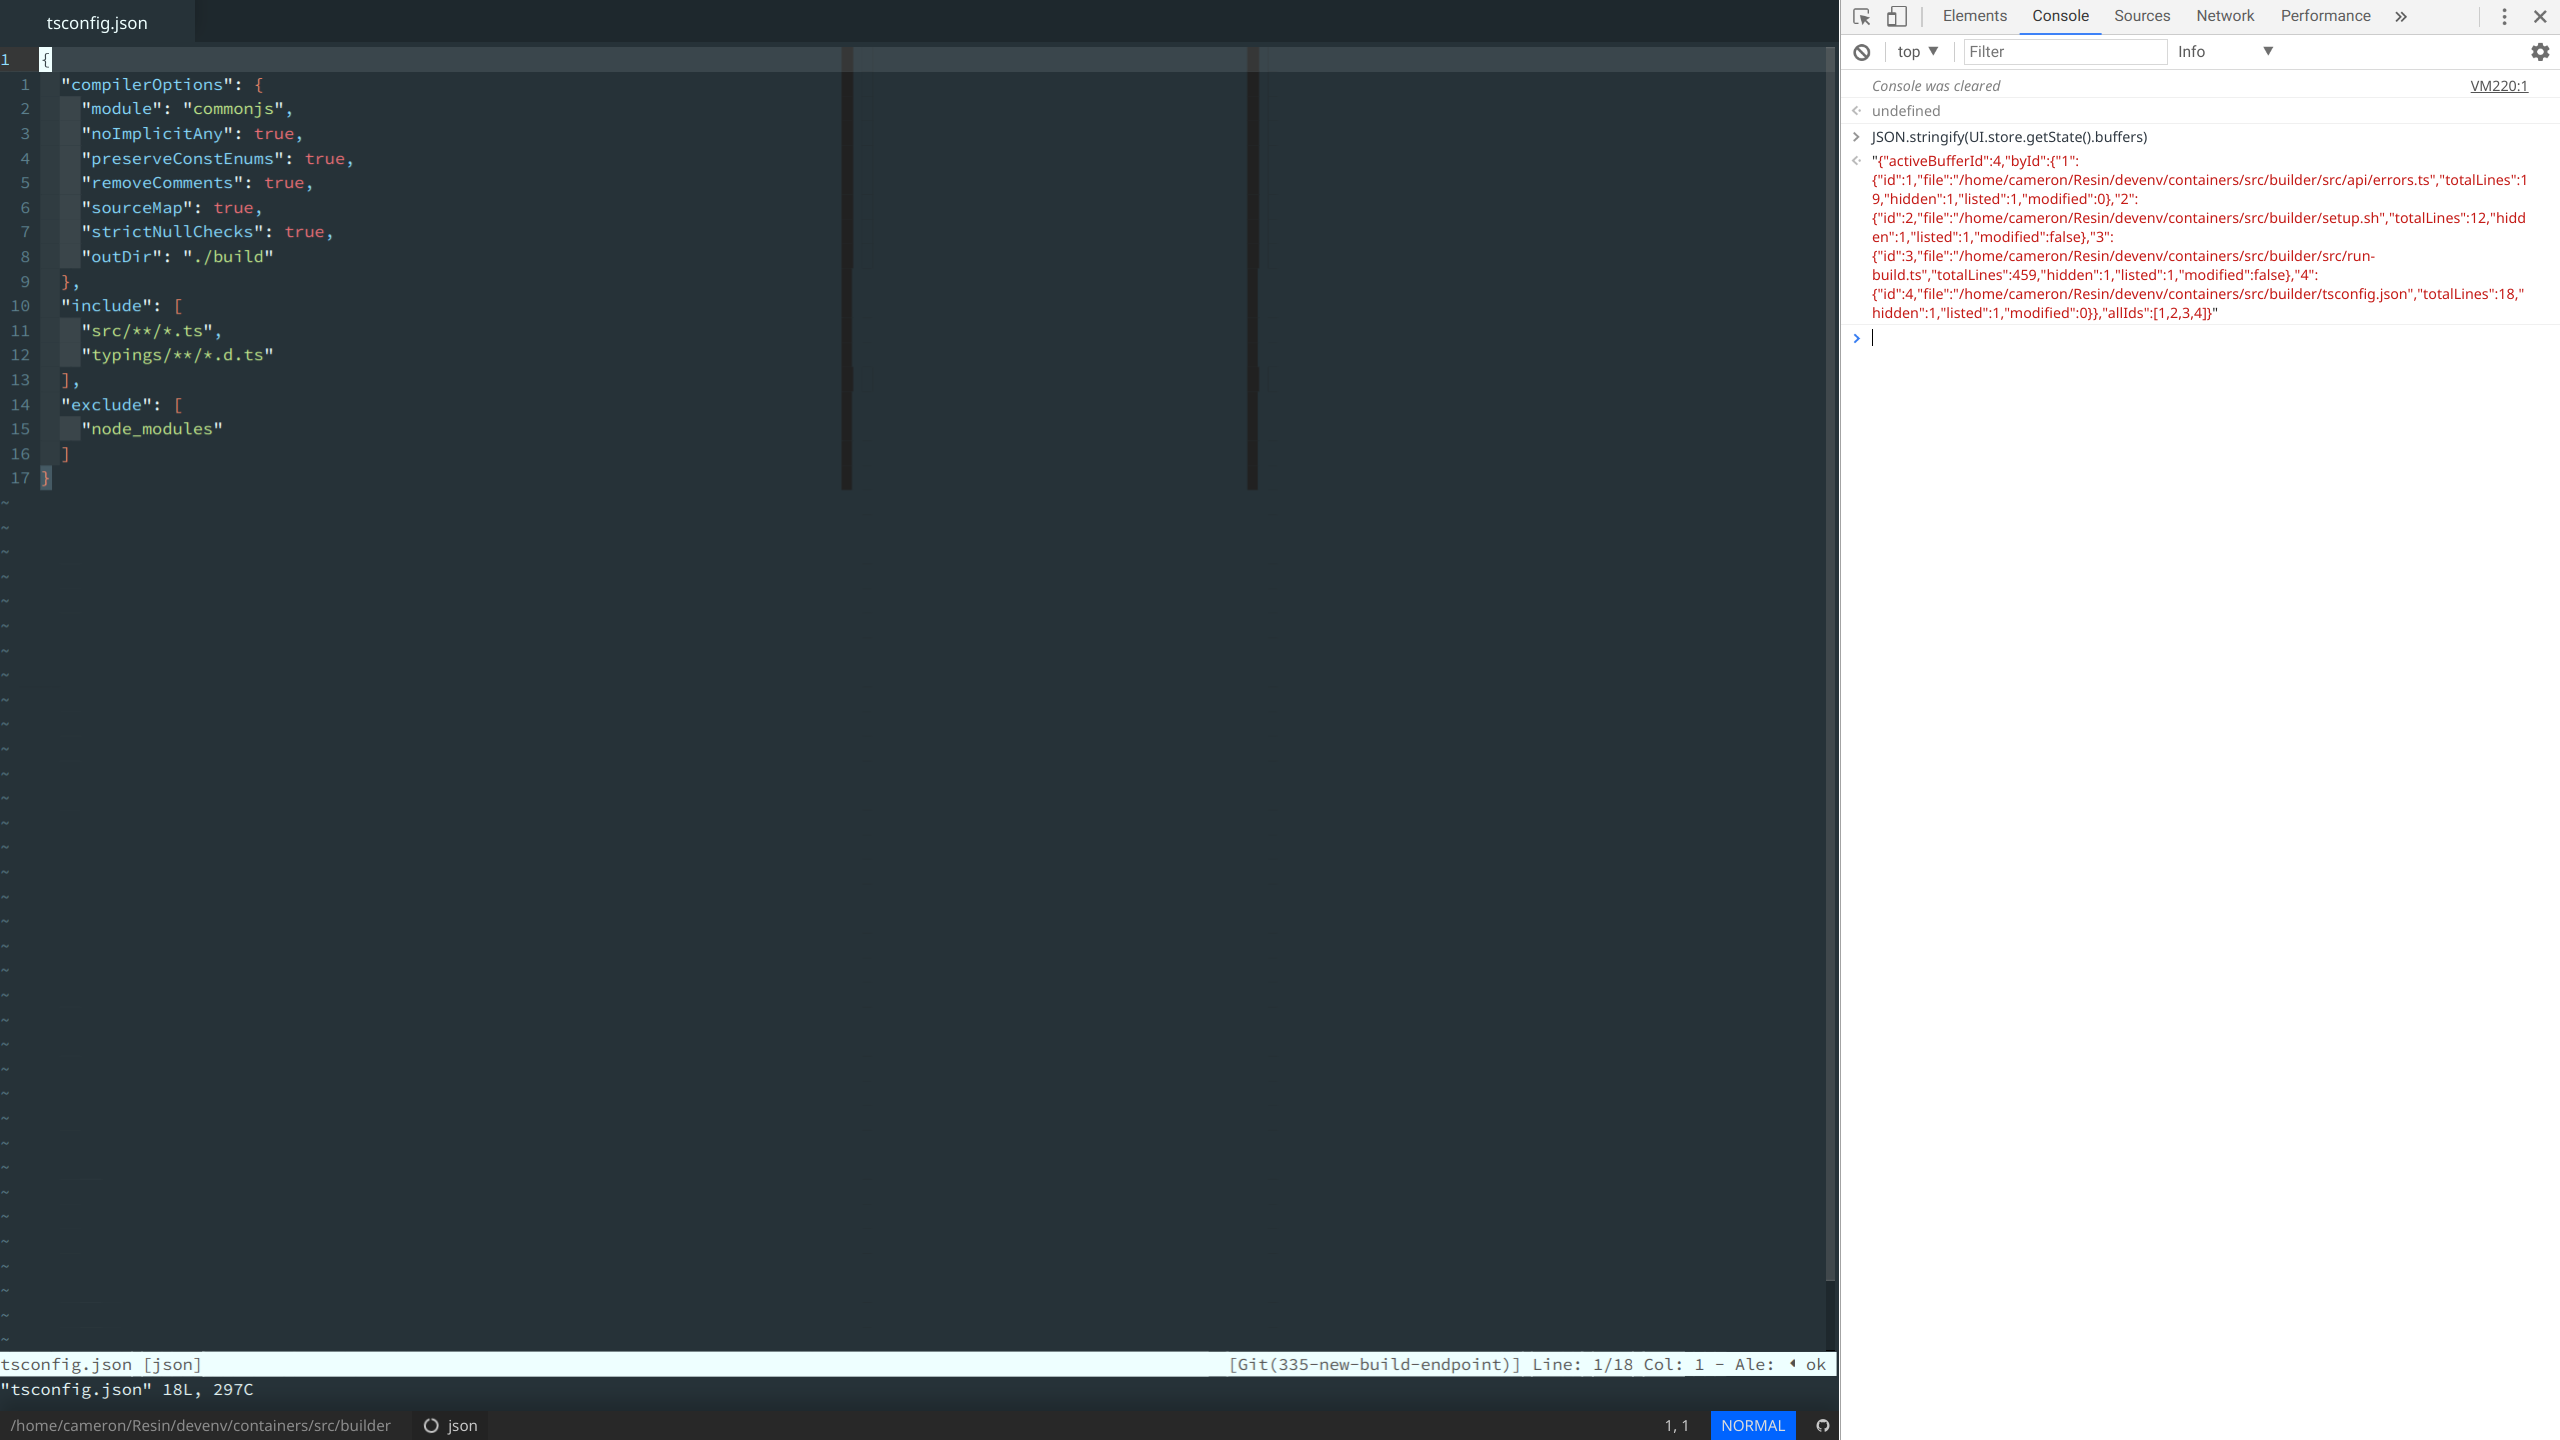2560x1440 pixels.
Task: Open the Sources tab
Action: click(x=2141, y=16)
